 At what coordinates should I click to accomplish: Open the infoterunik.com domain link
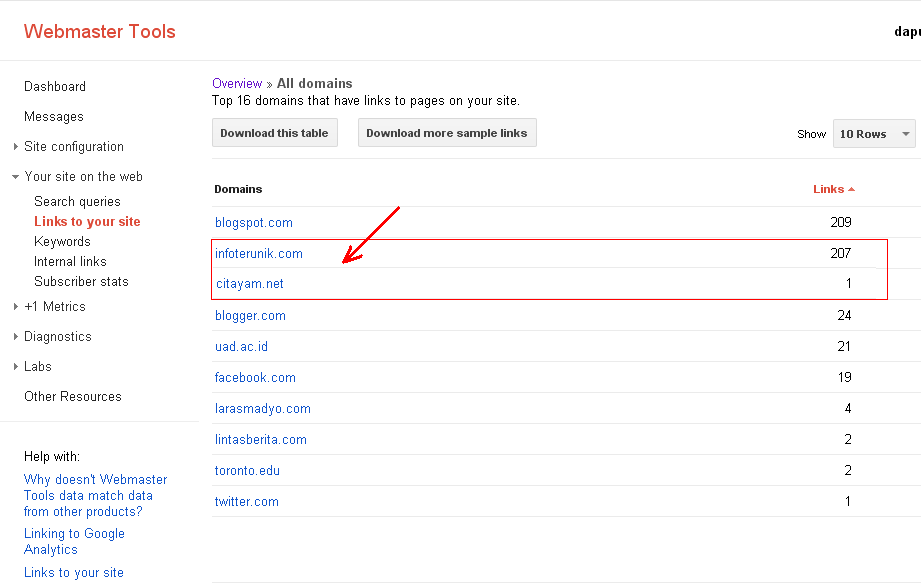[258, 254]
